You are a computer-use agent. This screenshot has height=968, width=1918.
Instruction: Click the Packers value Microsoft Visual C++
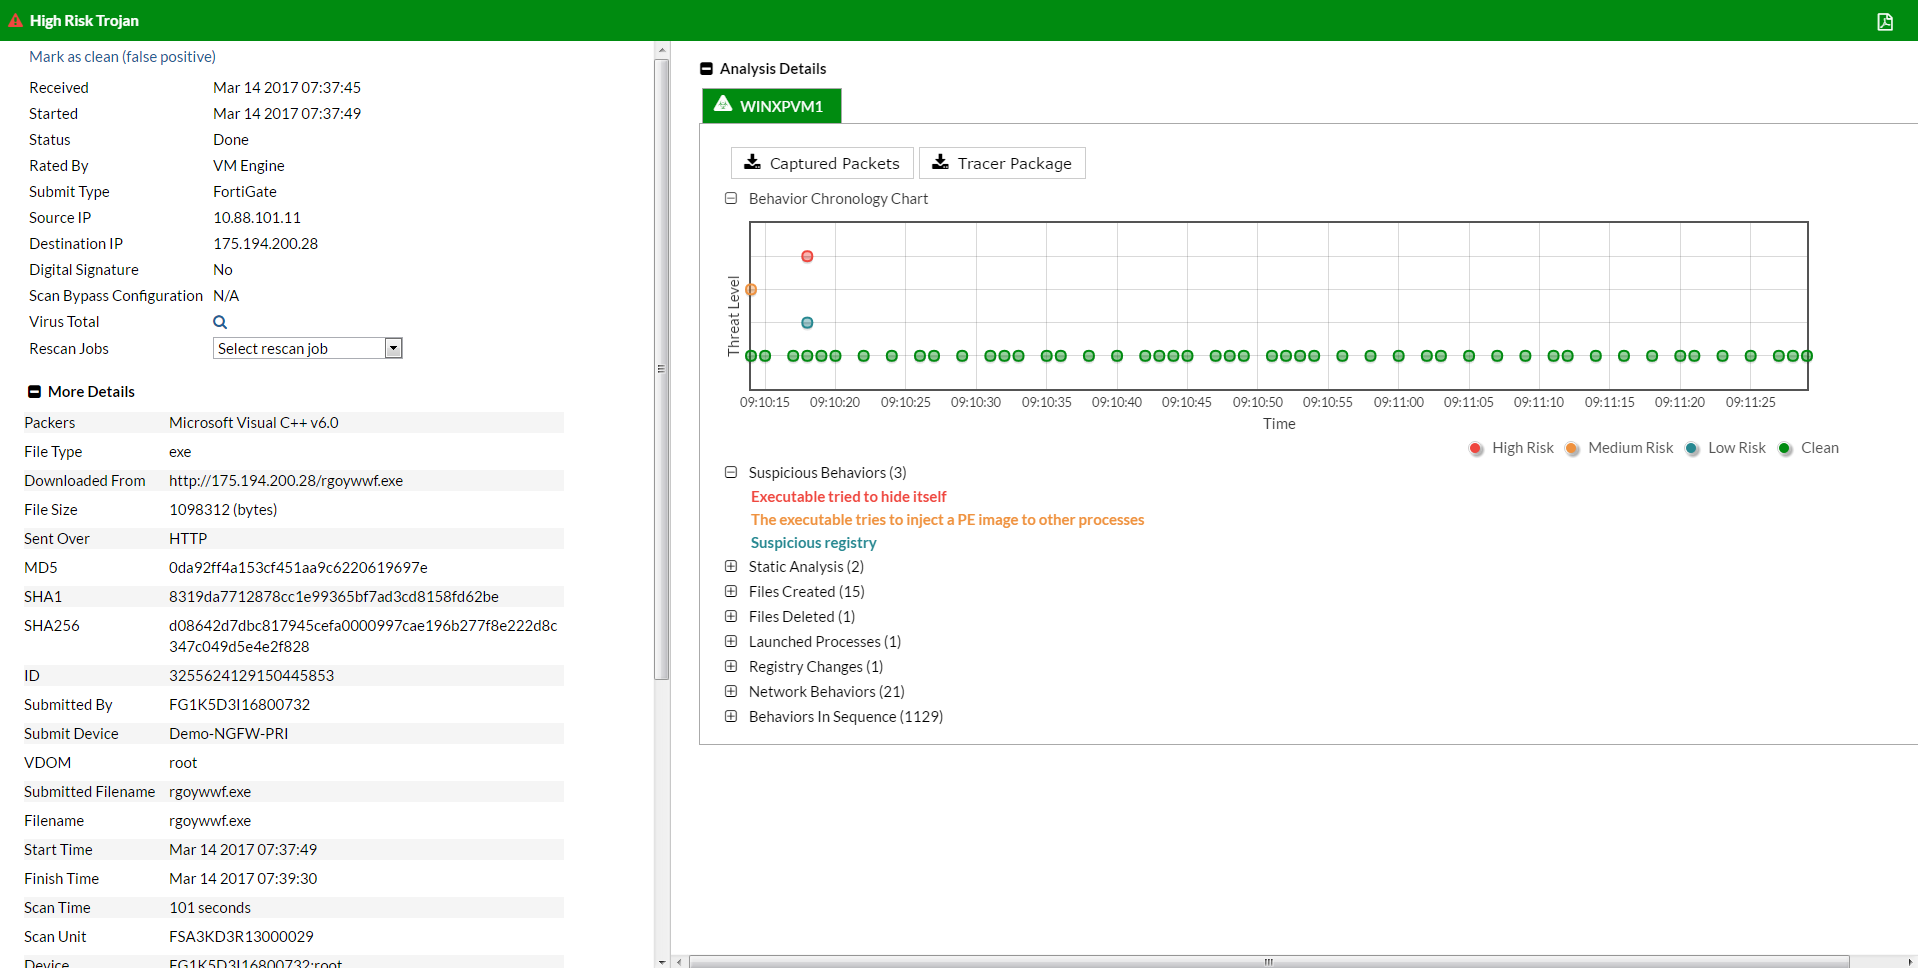254,423
